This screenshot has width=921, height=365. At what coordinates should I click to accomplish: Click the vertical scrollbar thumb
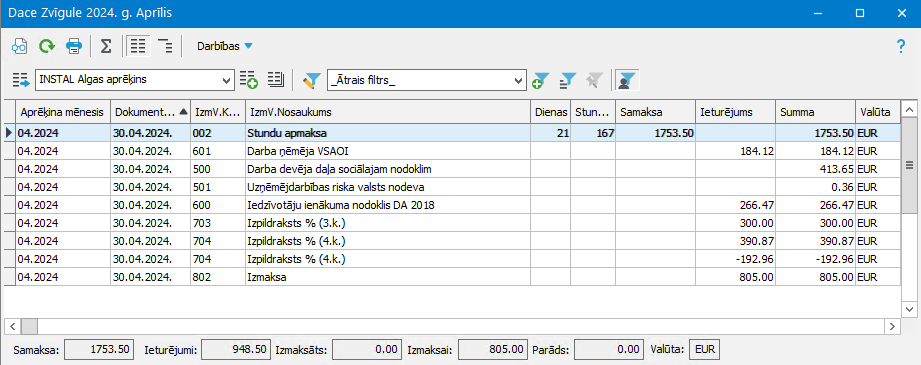coord(909,166)
